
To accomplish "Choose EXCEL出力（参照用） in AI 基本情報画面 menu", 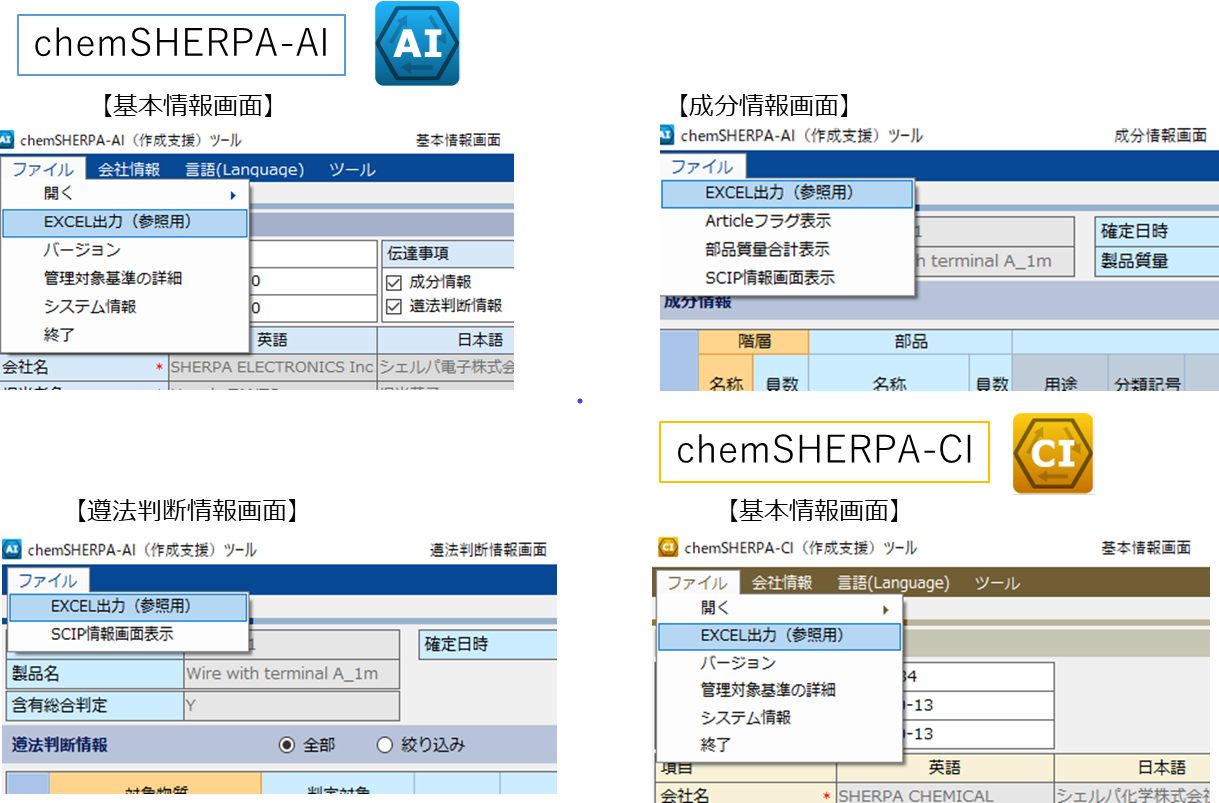I will (x=125, y=222).
